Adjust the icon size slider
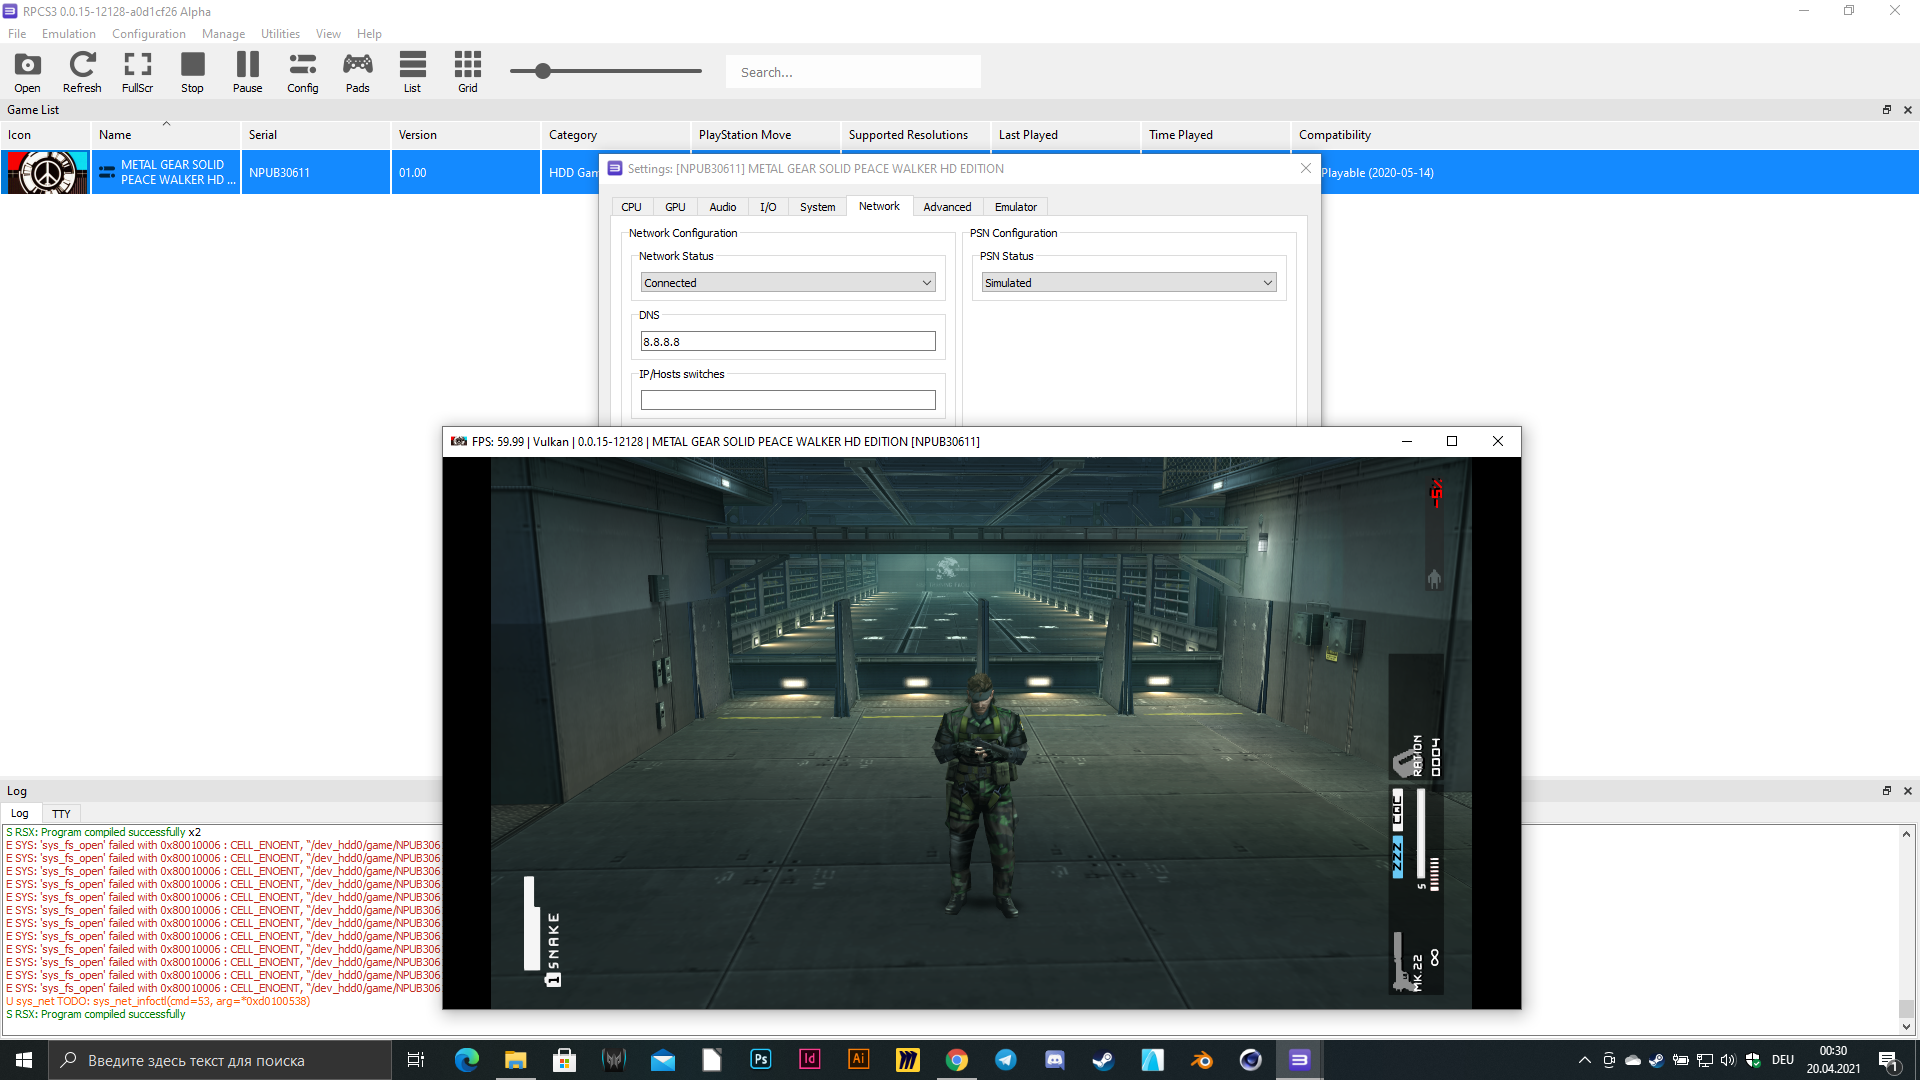This screenshot has width=1920, height=1080. click(543, 71)
